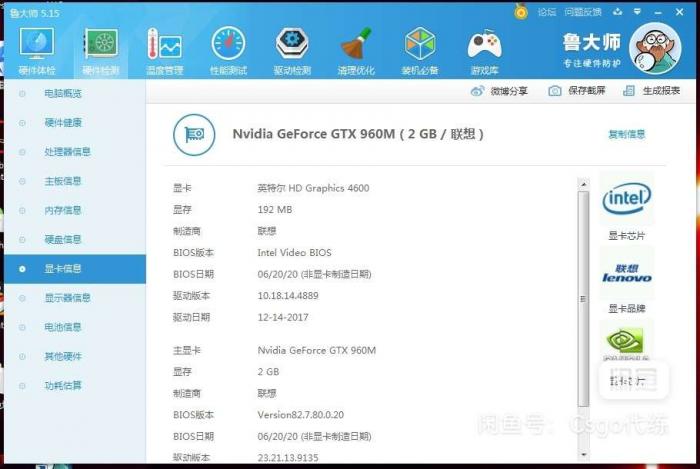Close the 鲁大师 window

click(x=679, y=12)
